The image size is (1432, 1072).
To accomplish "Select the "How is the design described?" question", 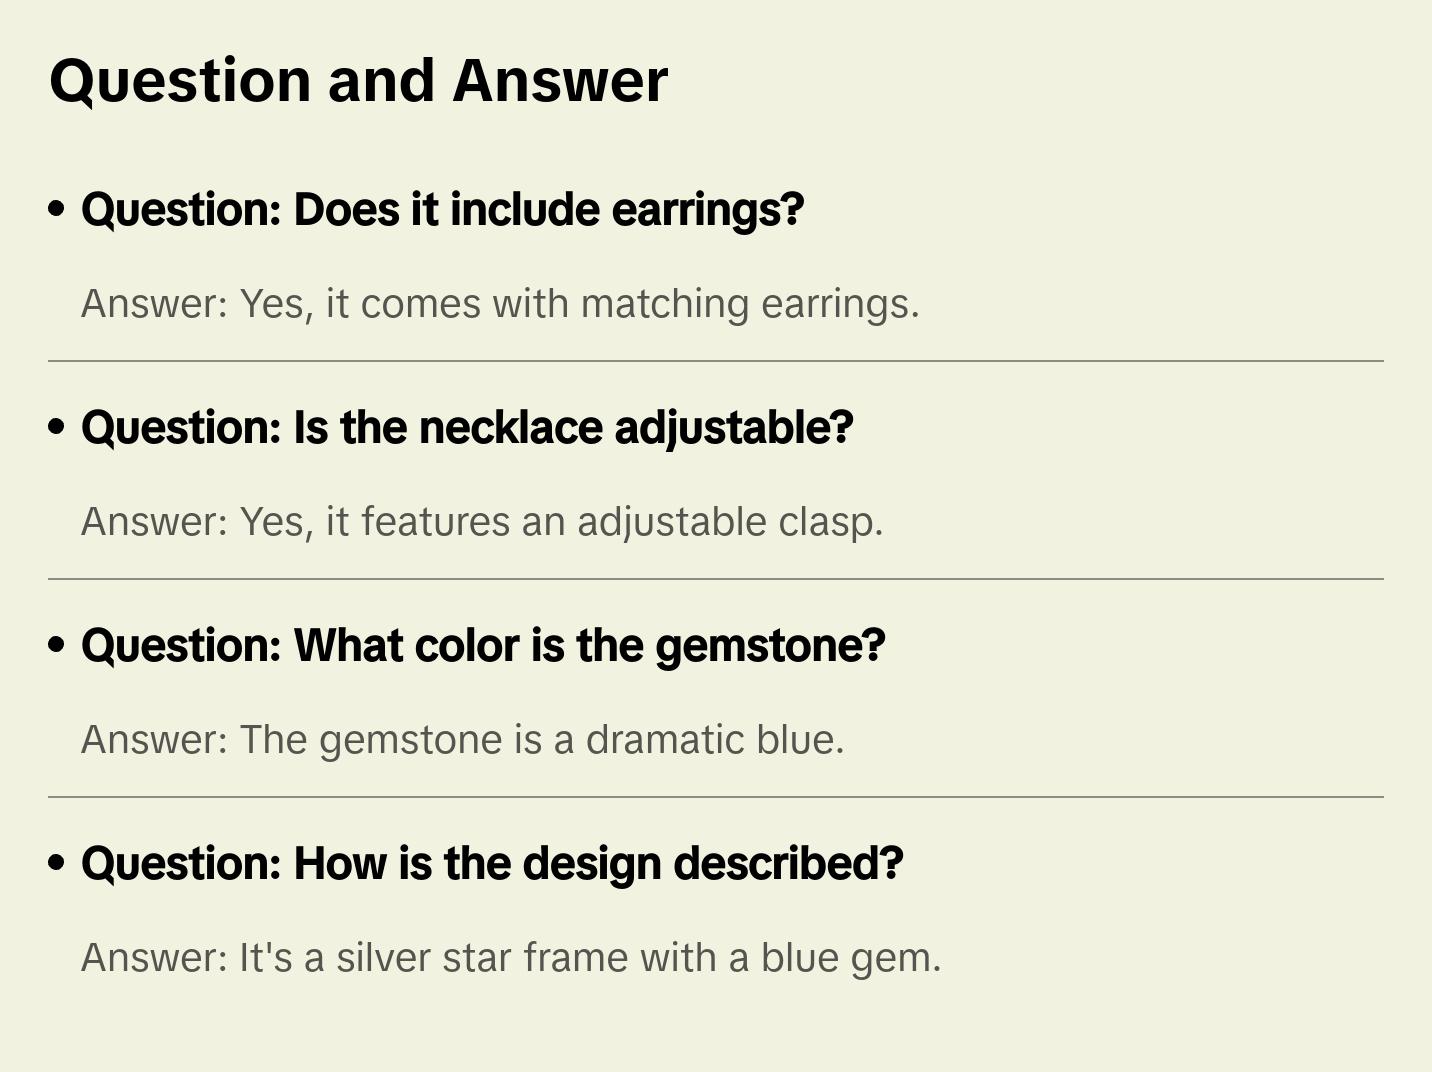I will 492,864.
